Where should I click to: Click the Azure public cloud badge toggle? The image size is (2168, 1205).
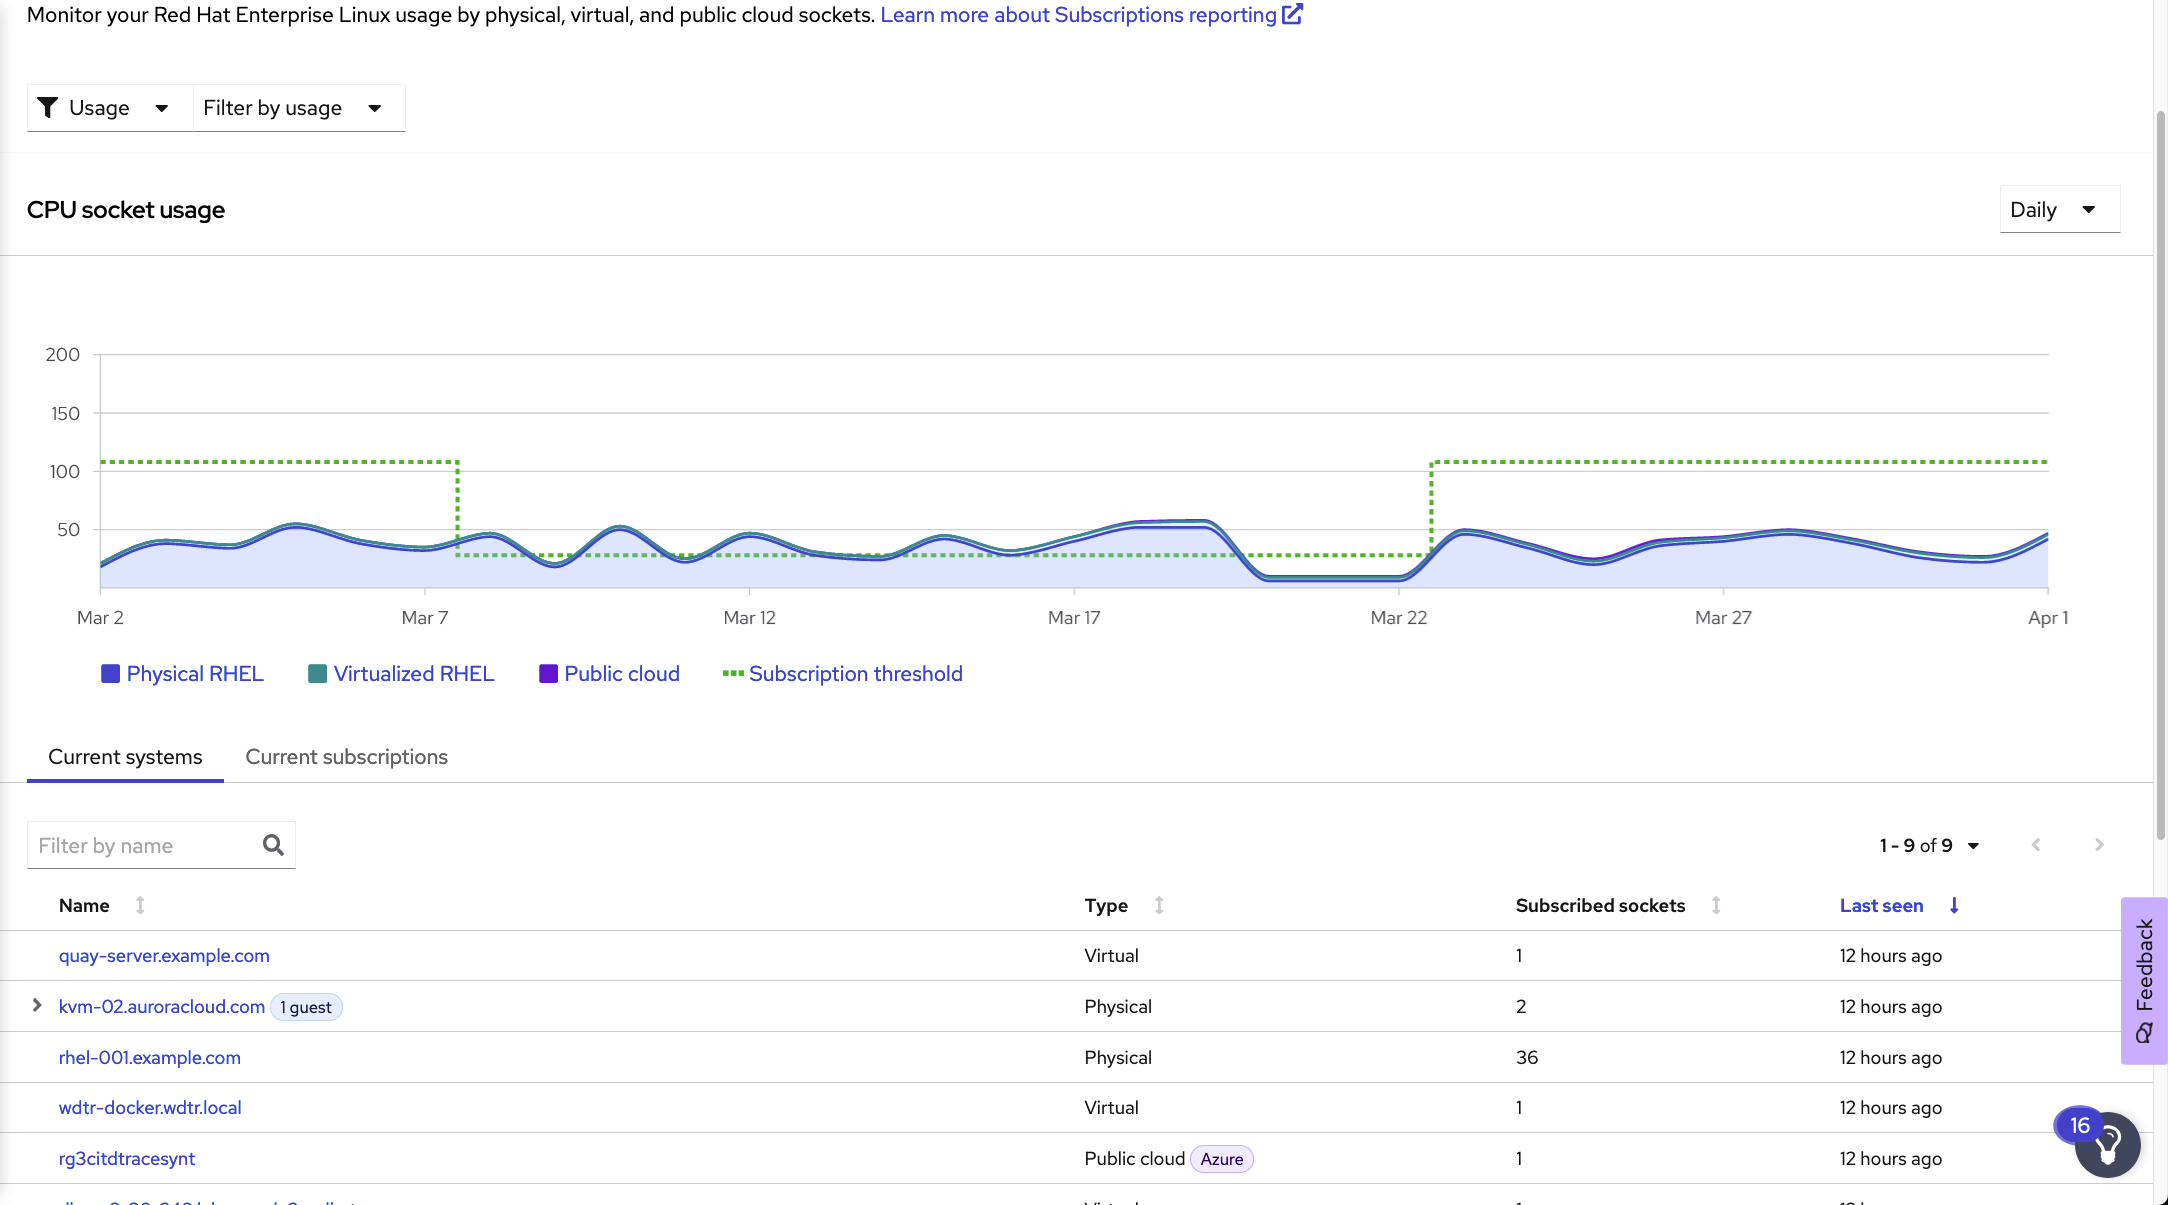[1220, 1158]
